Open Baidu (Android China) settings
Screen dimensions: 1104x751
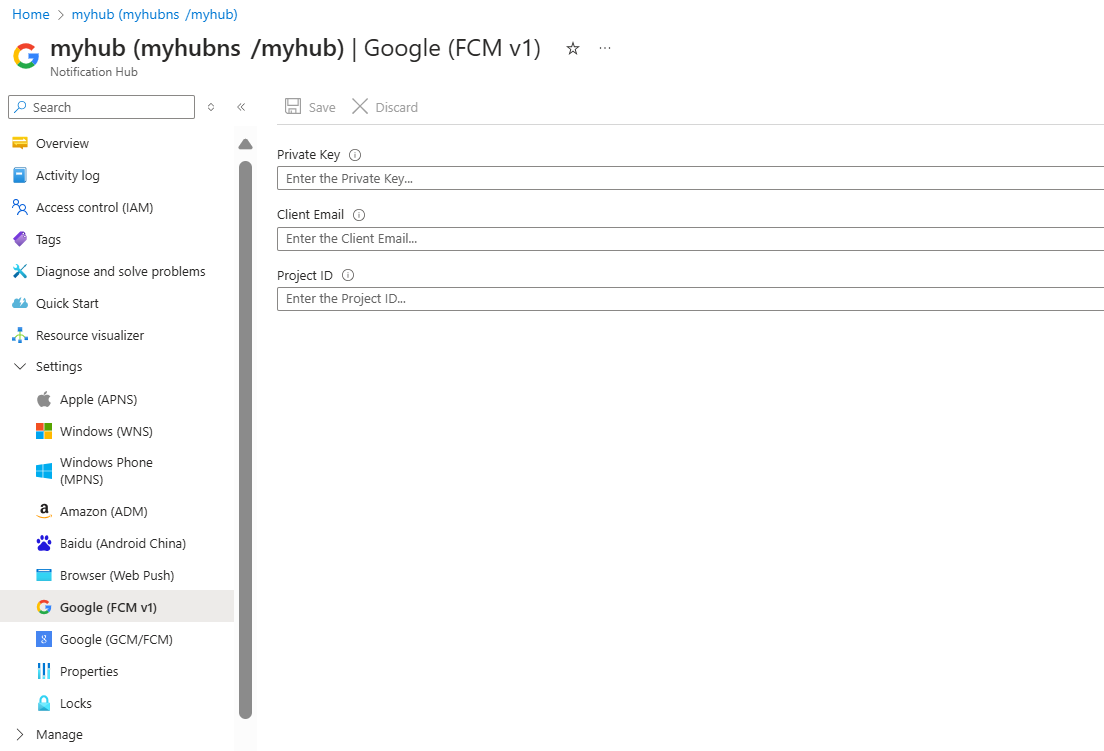(44, 543)
